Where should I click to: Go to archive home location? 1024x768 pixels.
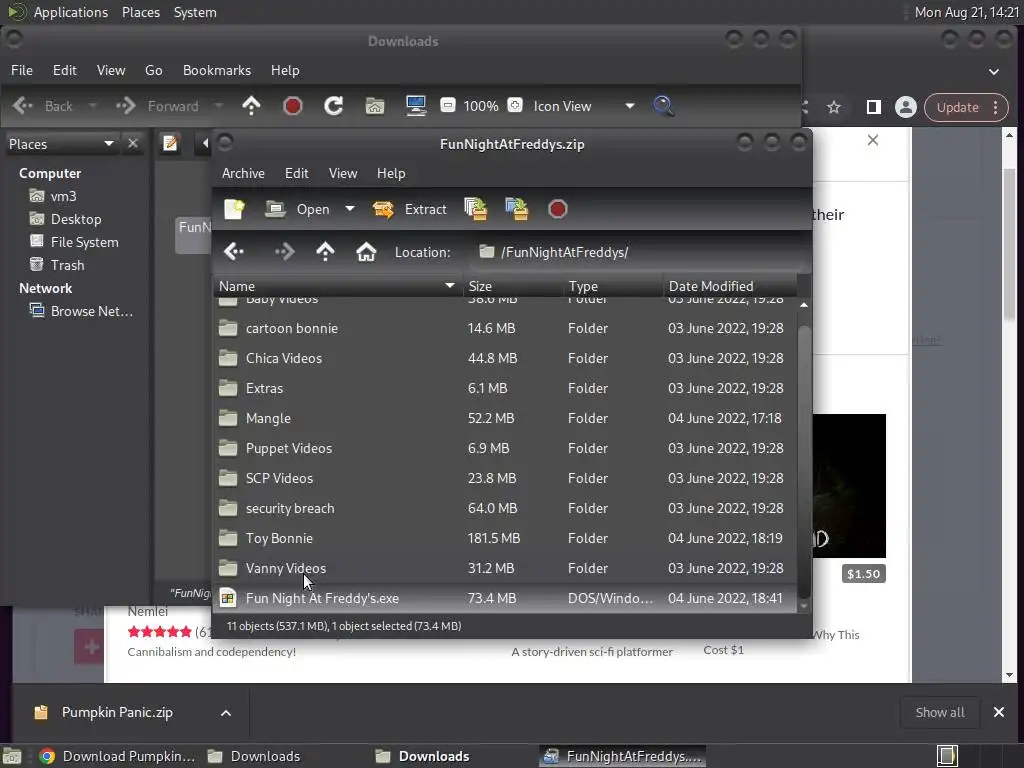(366, 252)
